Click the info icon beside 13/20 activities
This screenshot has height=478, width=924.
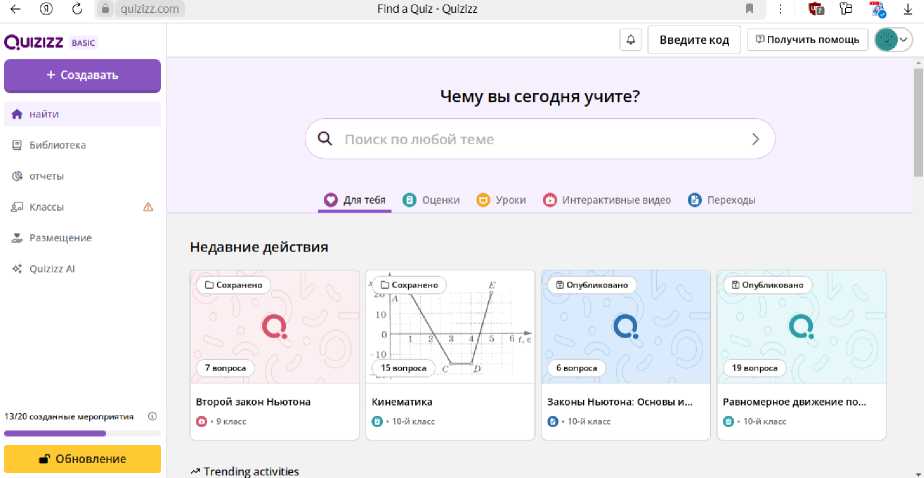[152, 416]
